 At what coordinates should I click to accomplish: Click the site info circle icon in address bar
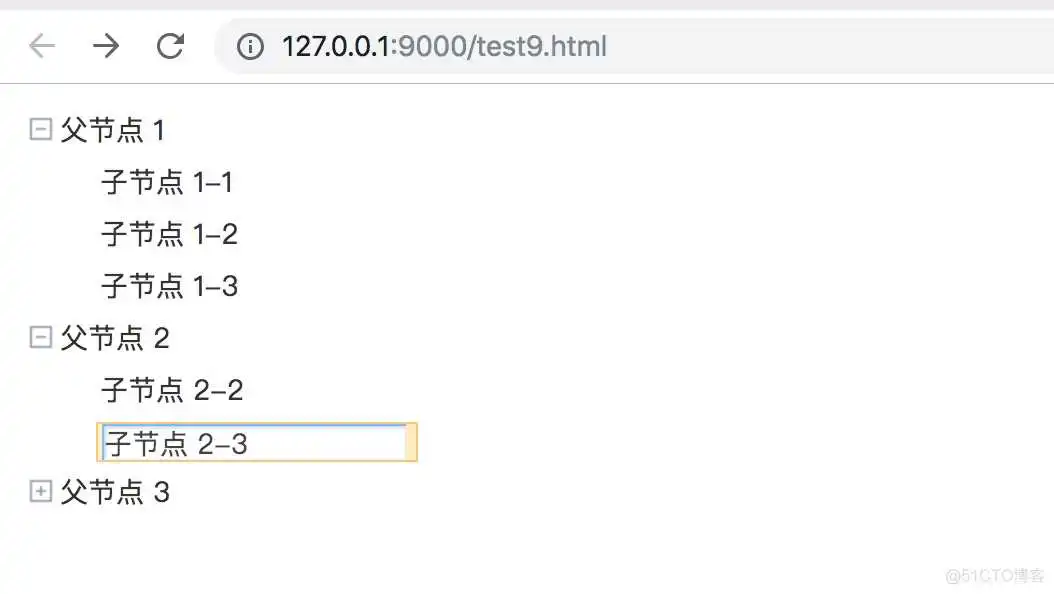click(249, 46)
